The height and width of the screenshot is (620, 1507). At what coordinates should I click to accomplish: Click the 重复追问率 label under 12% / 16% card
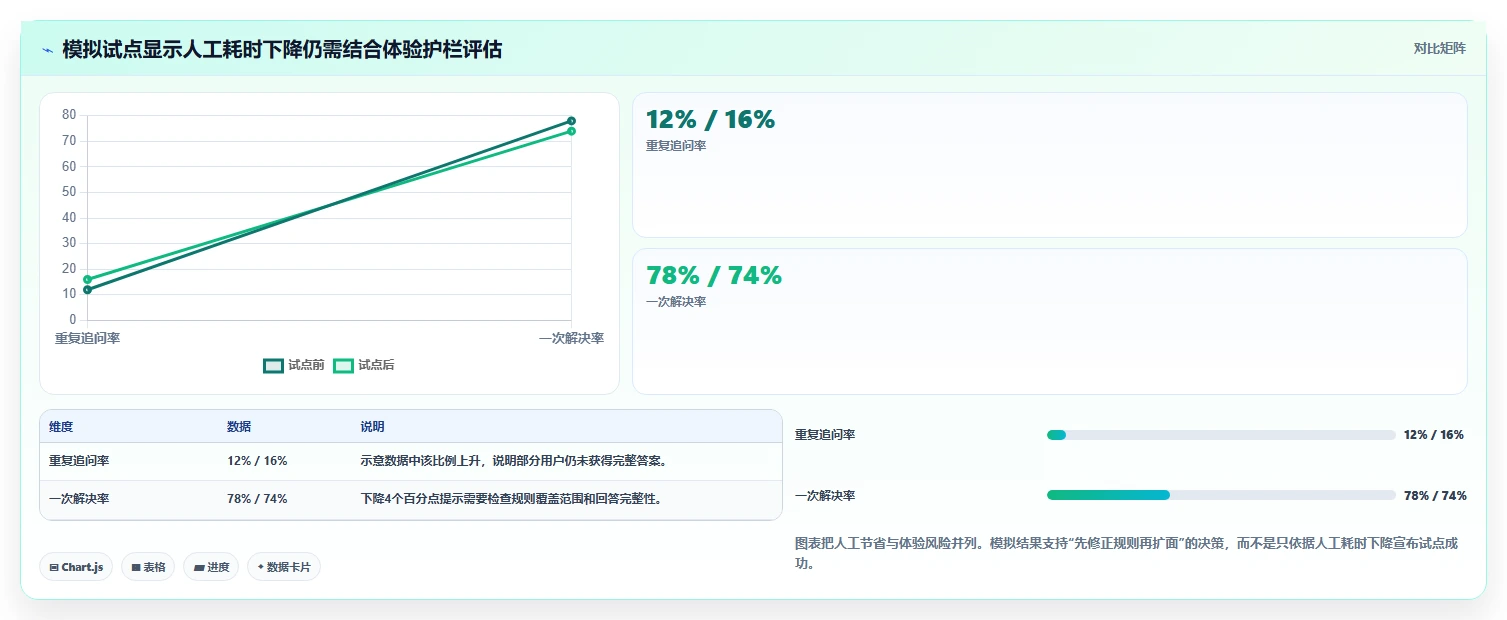click(676, 146)
